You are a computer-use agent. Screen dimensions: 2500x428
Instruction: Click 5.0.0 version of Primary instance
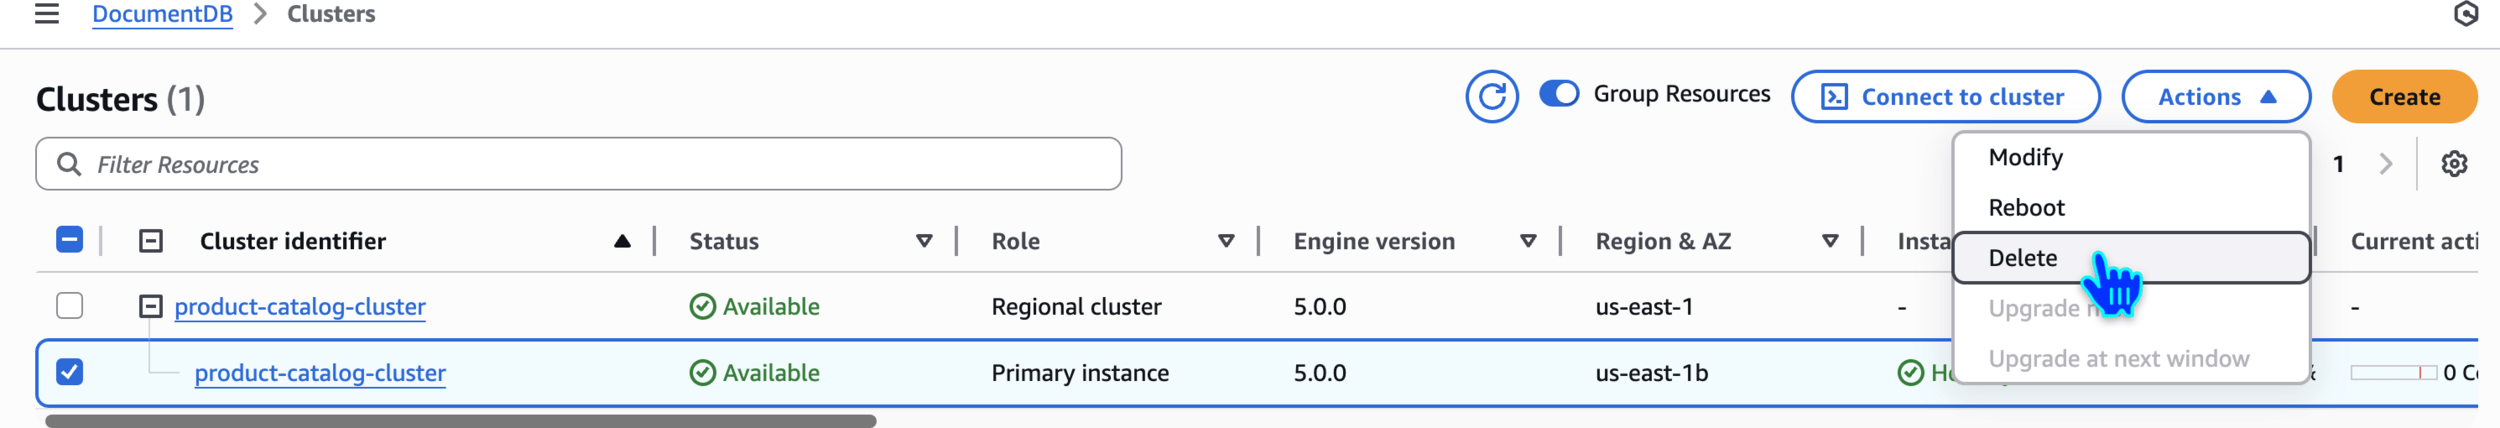point(1320,373)
